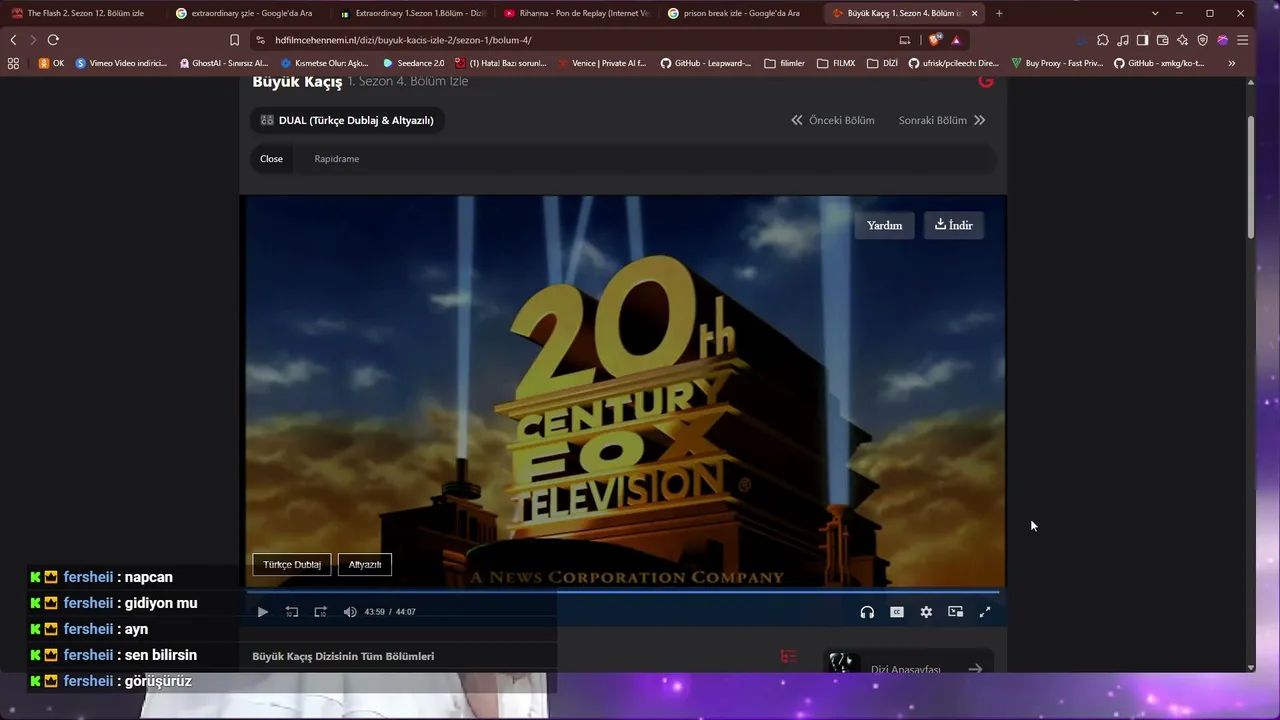Open the bookmarks apps grid icon
Screen dimensions: 1280x720
(x=13, y=63)
